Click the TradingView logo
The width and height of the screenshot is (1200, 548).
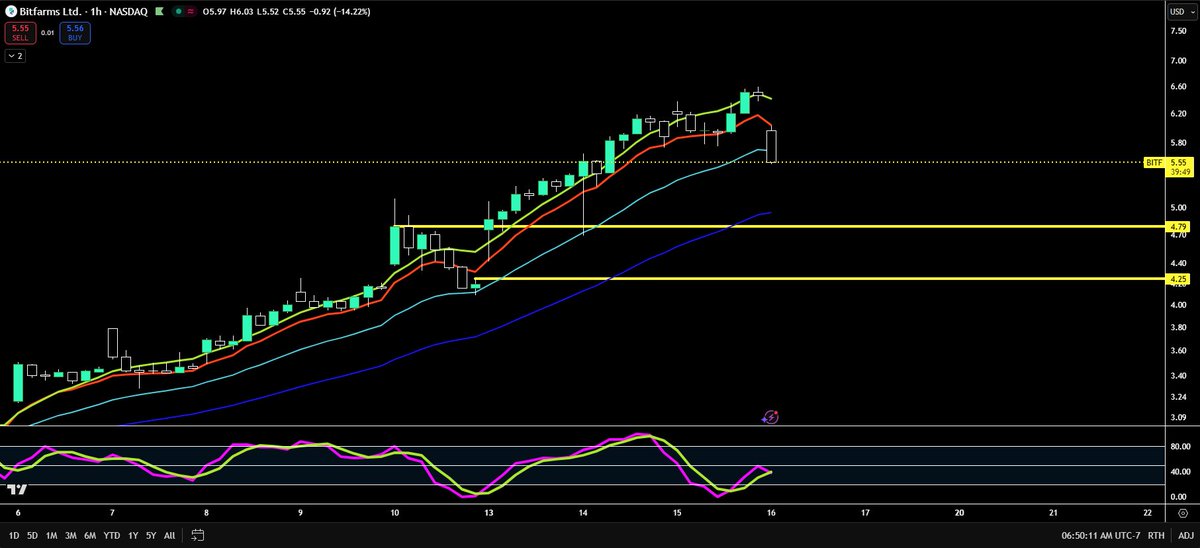point(15,489)
